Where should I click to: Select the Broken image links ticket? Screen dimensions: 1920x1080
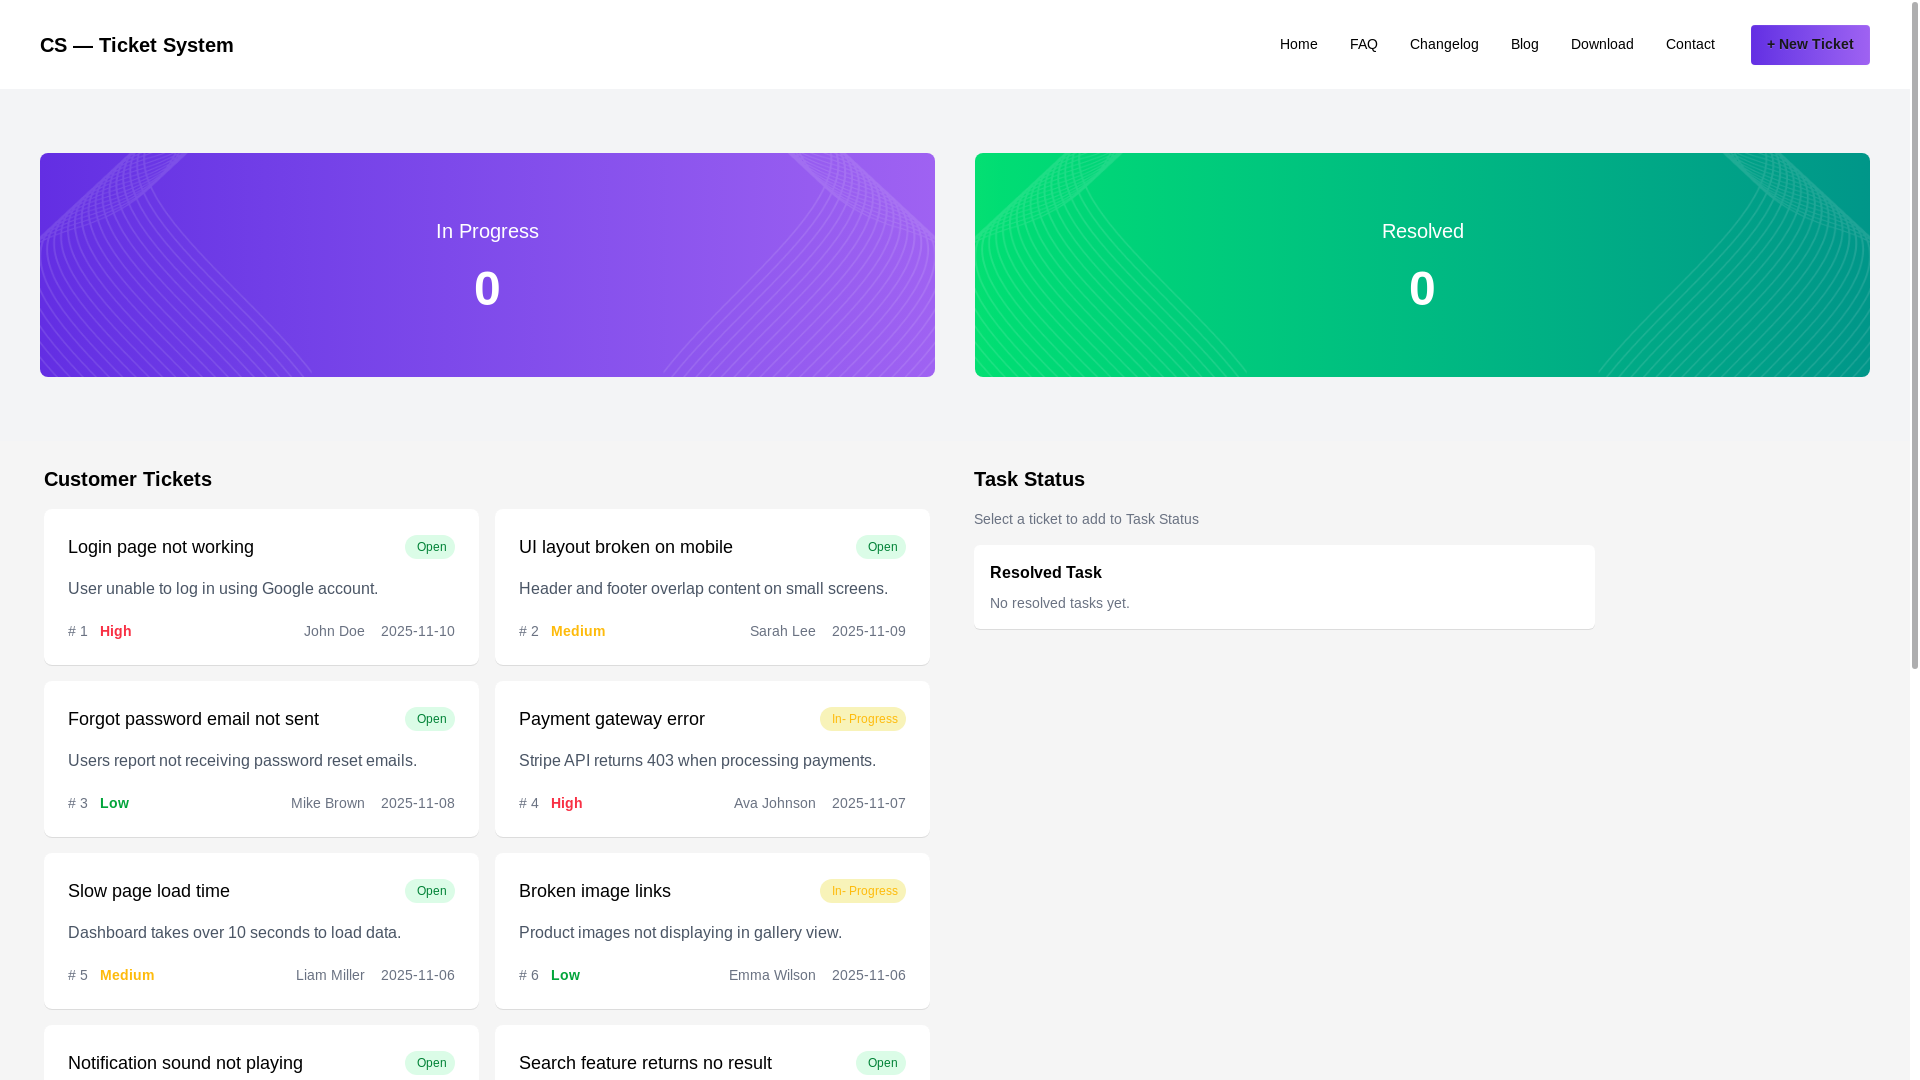coord(712,931)
